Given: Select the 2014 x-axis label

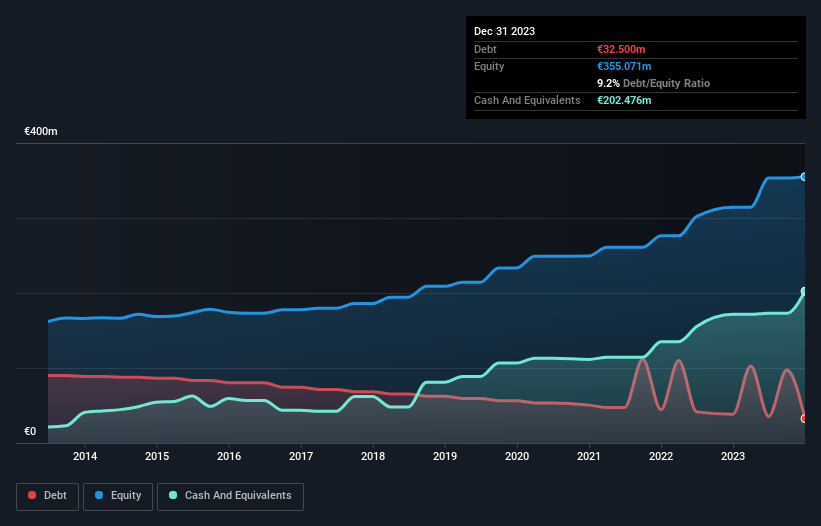Looking at the screenshot, I should tap(85, 456).
